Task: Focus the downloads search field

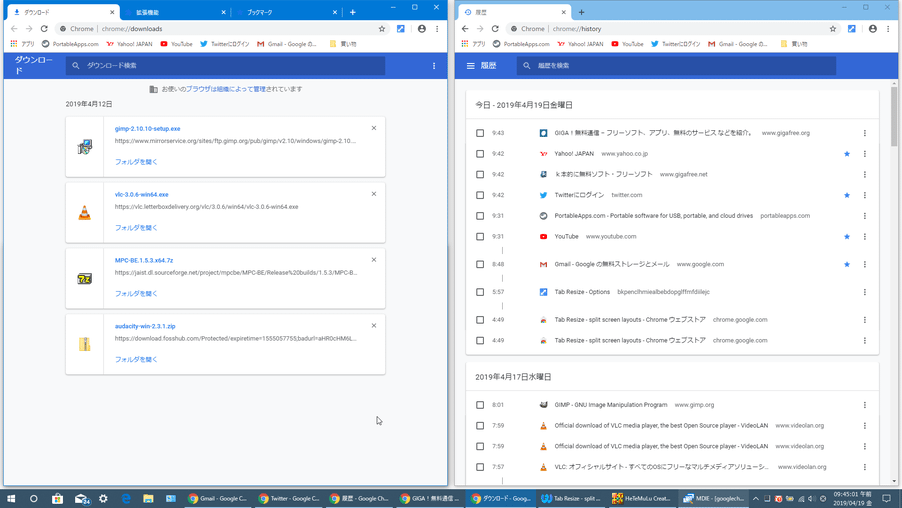Action: [x=226, y=66]
